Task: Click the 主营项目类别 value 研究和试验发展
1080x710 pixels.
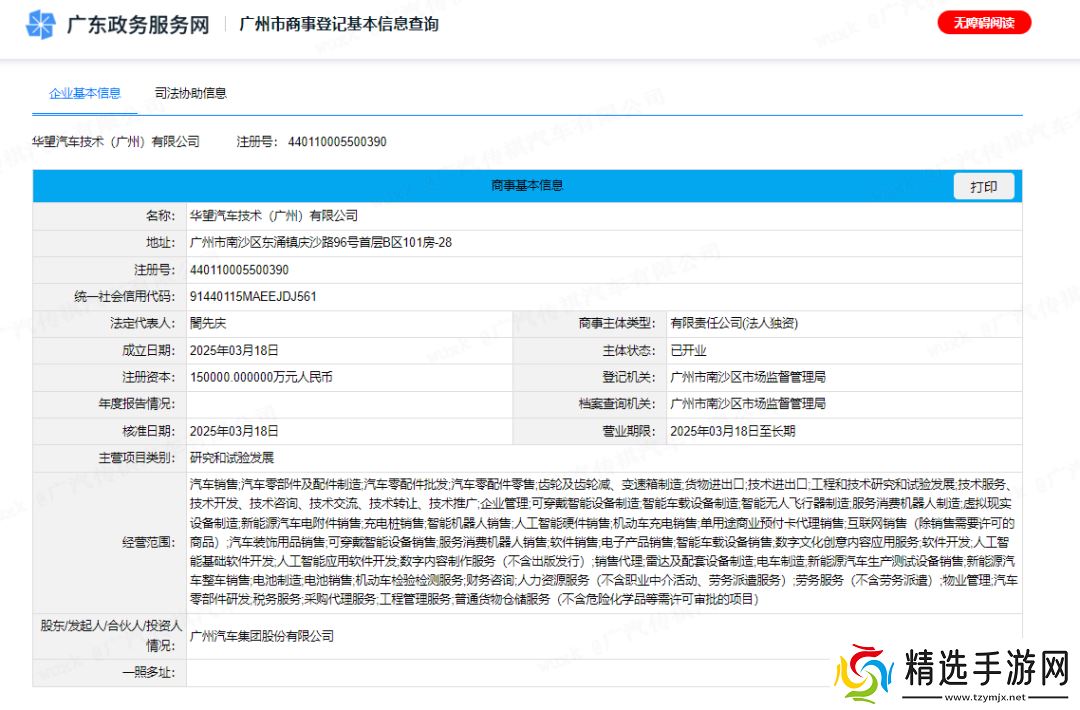Action: (x=231, y=459)
